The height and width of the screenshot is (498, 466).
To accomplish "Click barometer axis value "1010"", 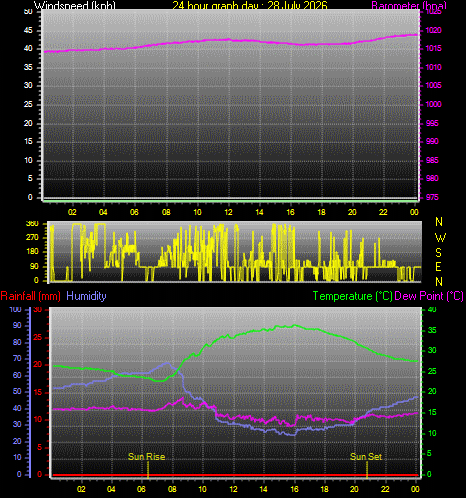I will tap(433, 67).
